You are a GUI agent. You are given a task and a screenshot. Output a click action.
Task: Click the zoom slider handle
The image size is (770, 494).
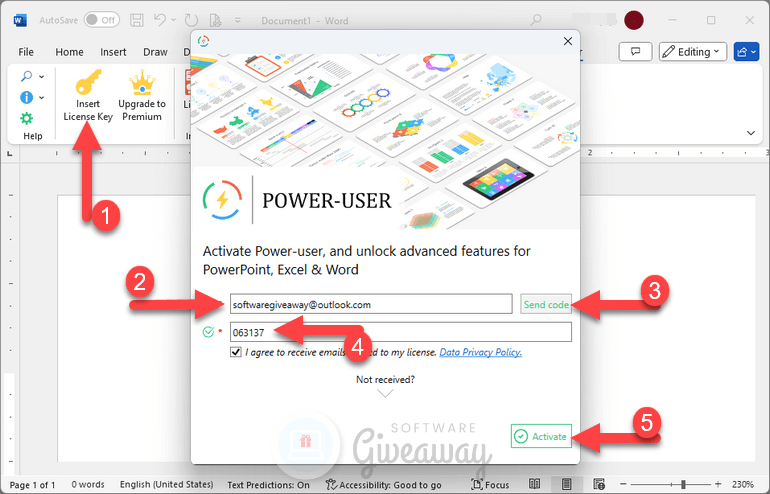coord(683,485)
